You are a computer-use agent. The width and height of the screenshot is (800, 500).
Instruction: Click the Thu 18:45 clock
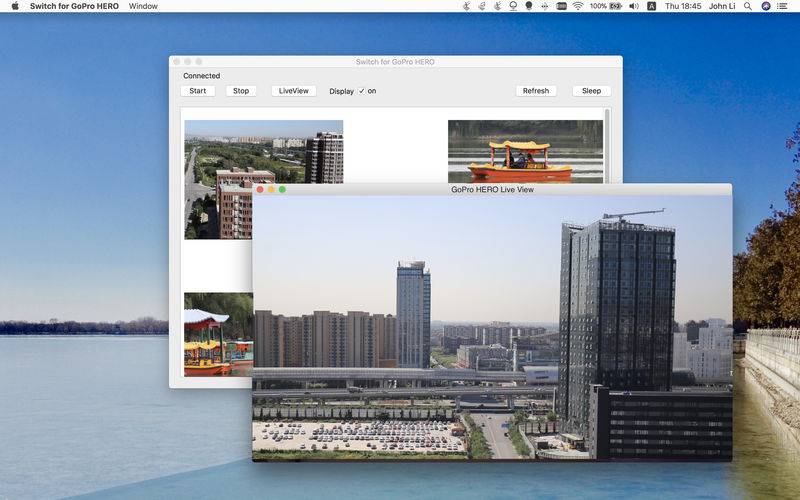(683, 6)
